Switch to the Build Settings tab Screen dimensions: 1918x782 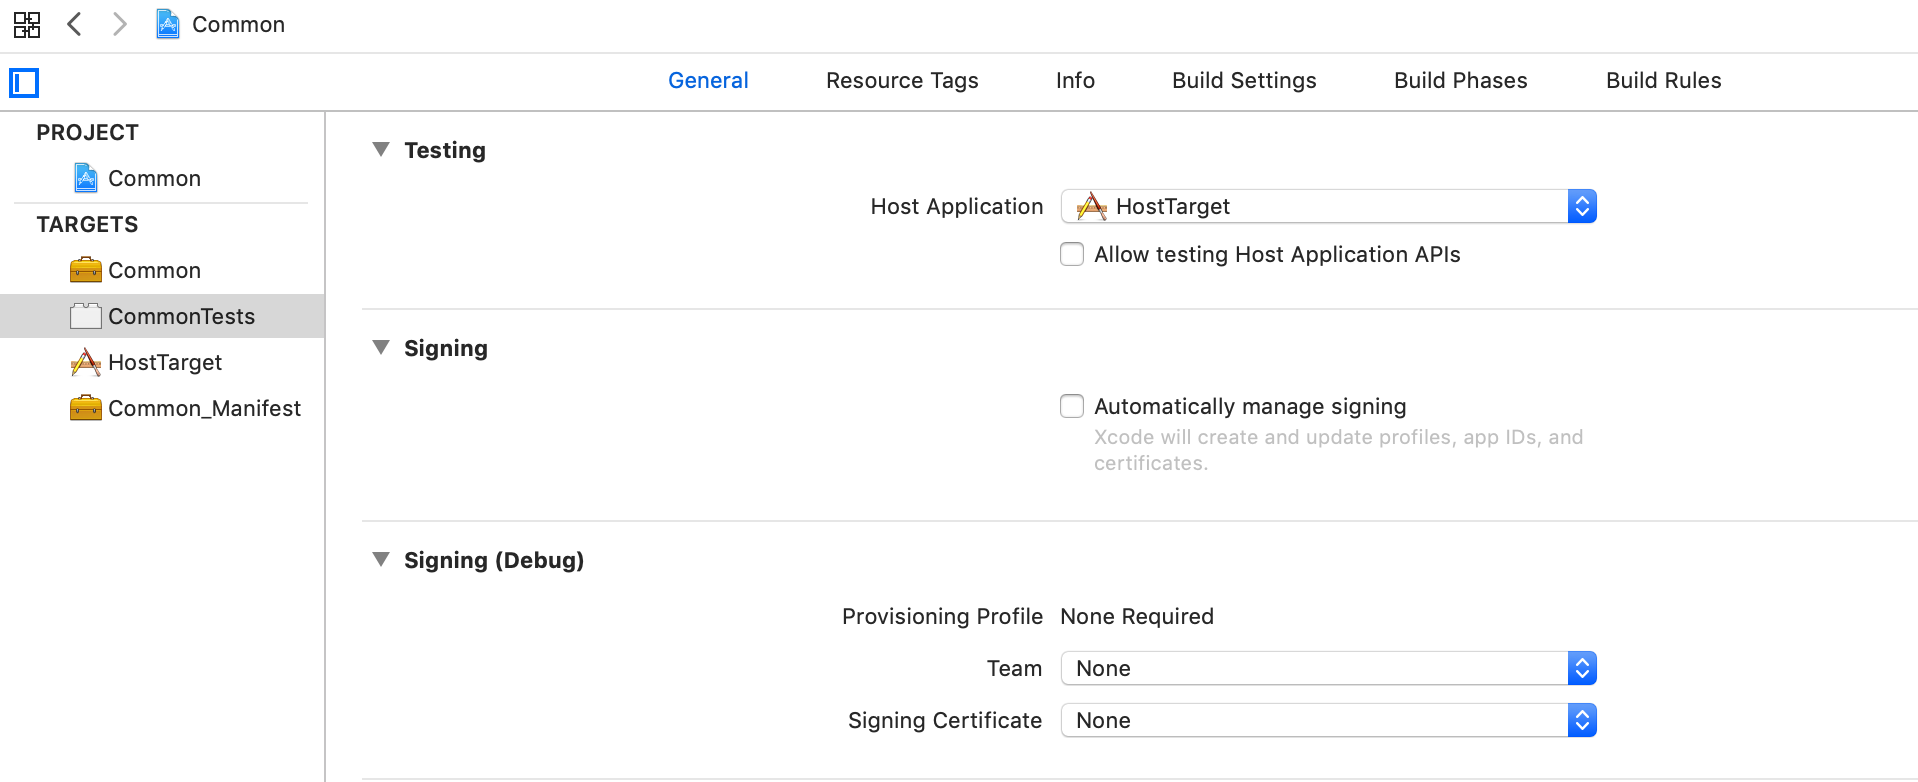point(1244,80)
